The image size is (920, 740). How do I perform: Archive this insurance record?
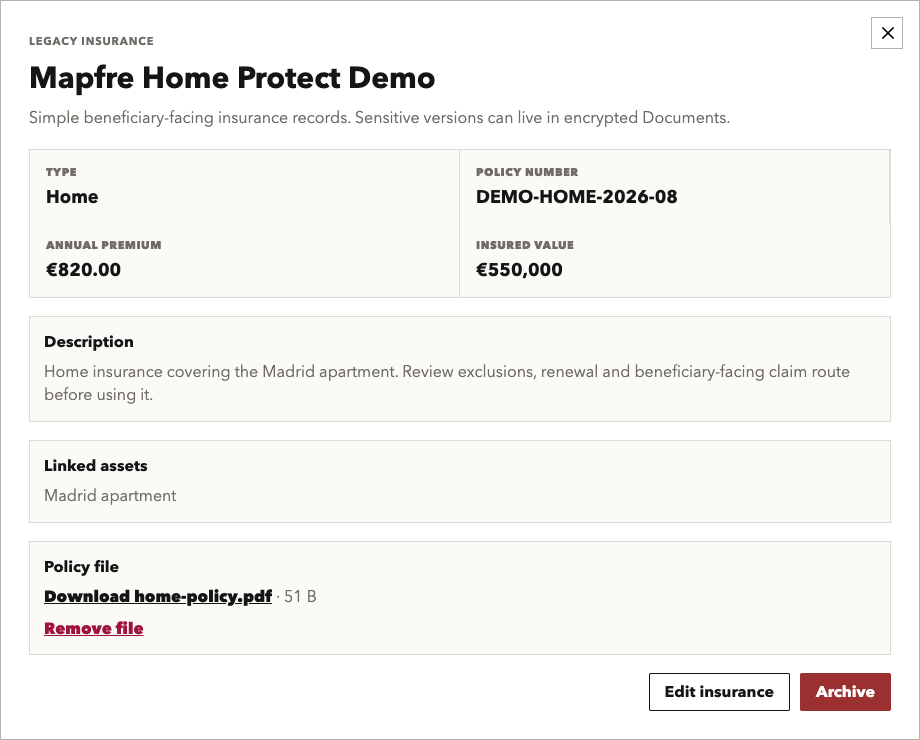(x=845, y=692)
